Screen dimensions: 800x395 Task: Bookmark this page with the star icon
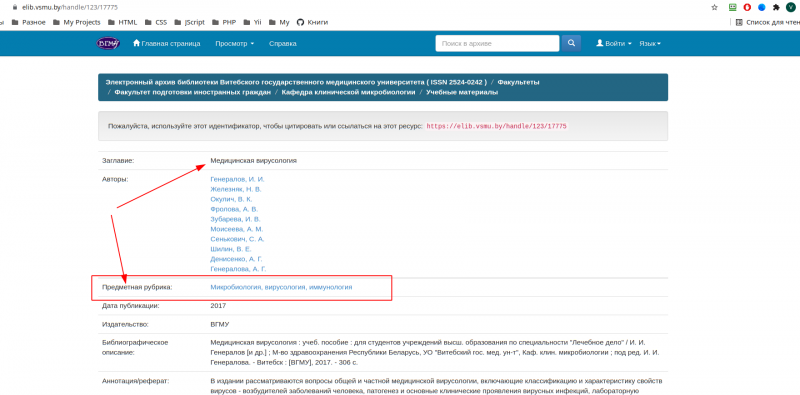click(714, 7)
